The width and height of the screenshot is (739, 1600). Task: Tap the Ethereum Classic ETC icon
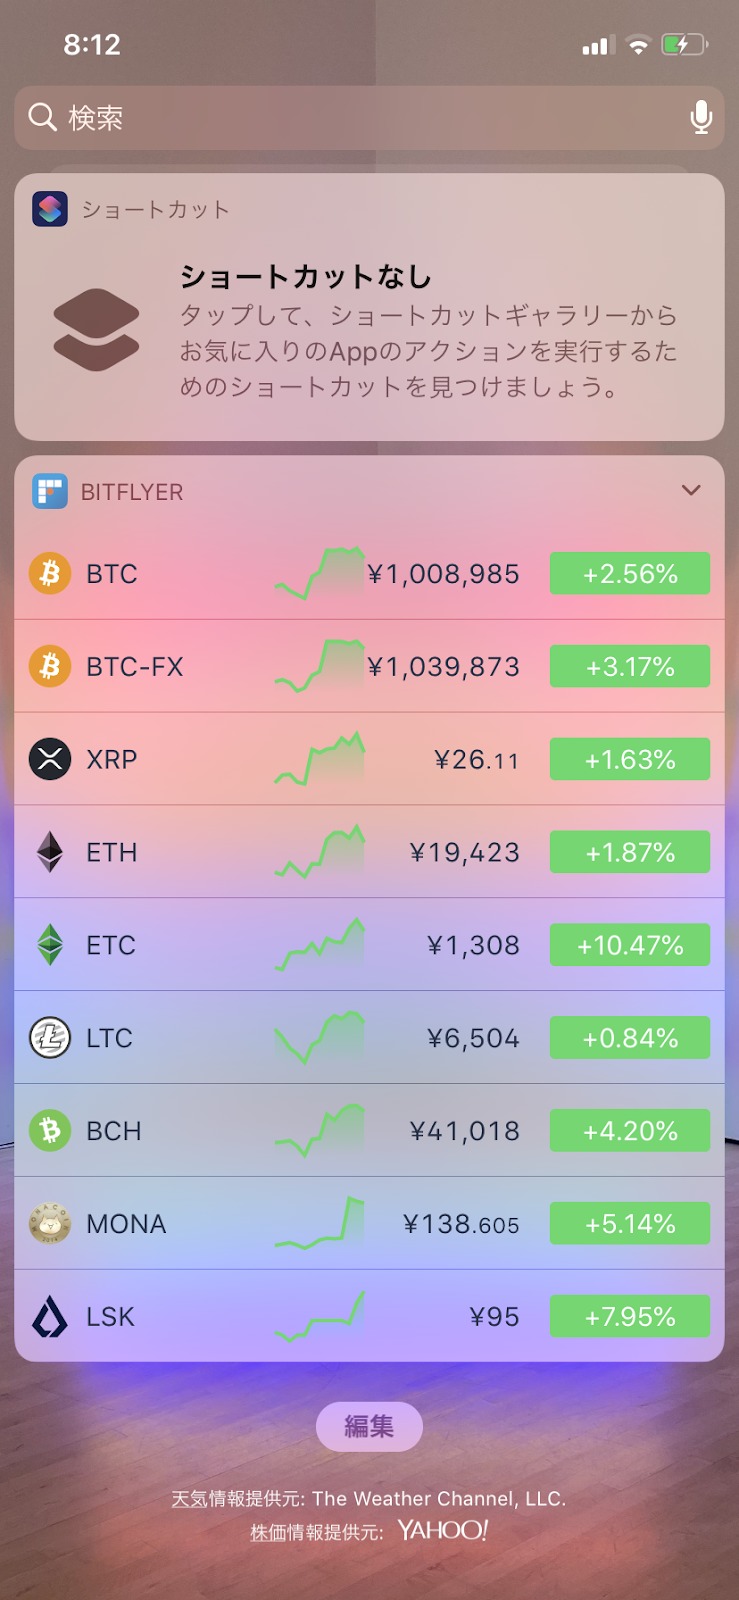(x=50, y=945)
